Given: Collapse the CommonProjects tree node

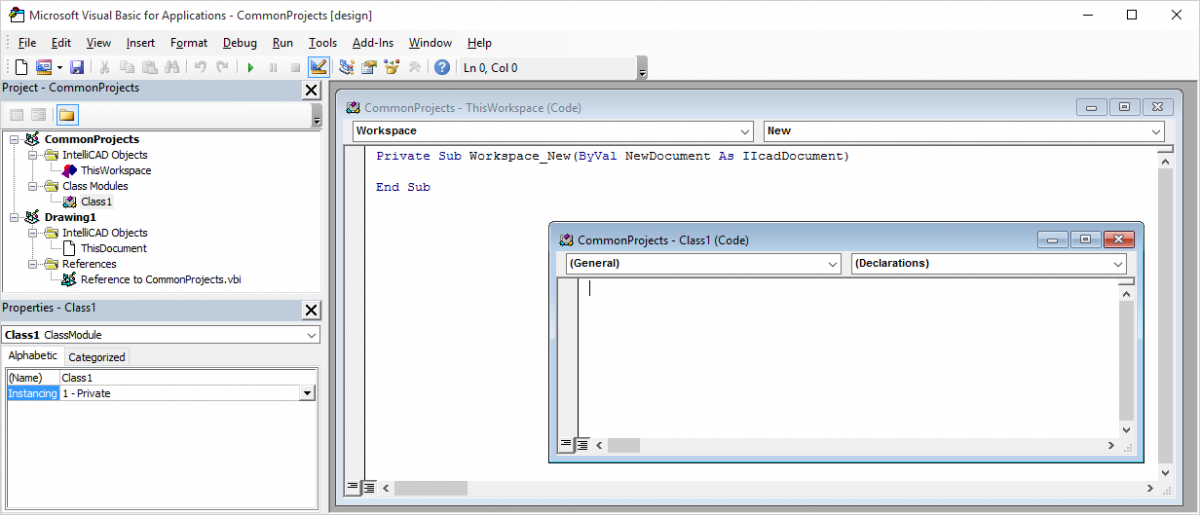Looking at the screenshot, I should 14,139.
